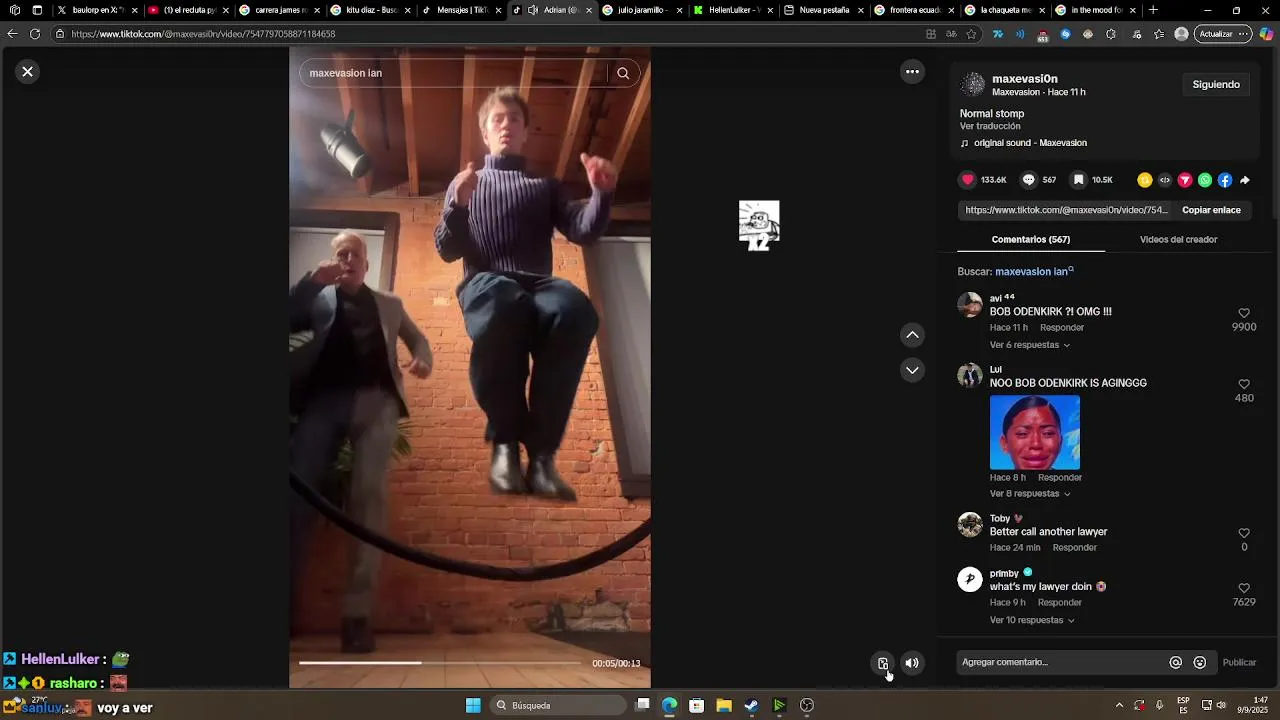Open Copilot icon in browser toolbar
The width and height of the screenshot is (1280, 720).
point(1266,34)
